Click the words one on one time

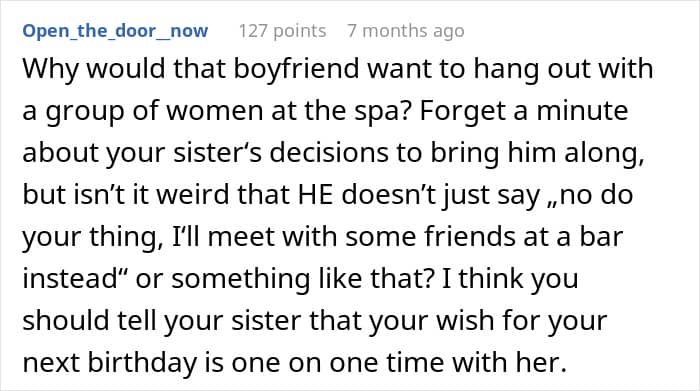(338, 363)
